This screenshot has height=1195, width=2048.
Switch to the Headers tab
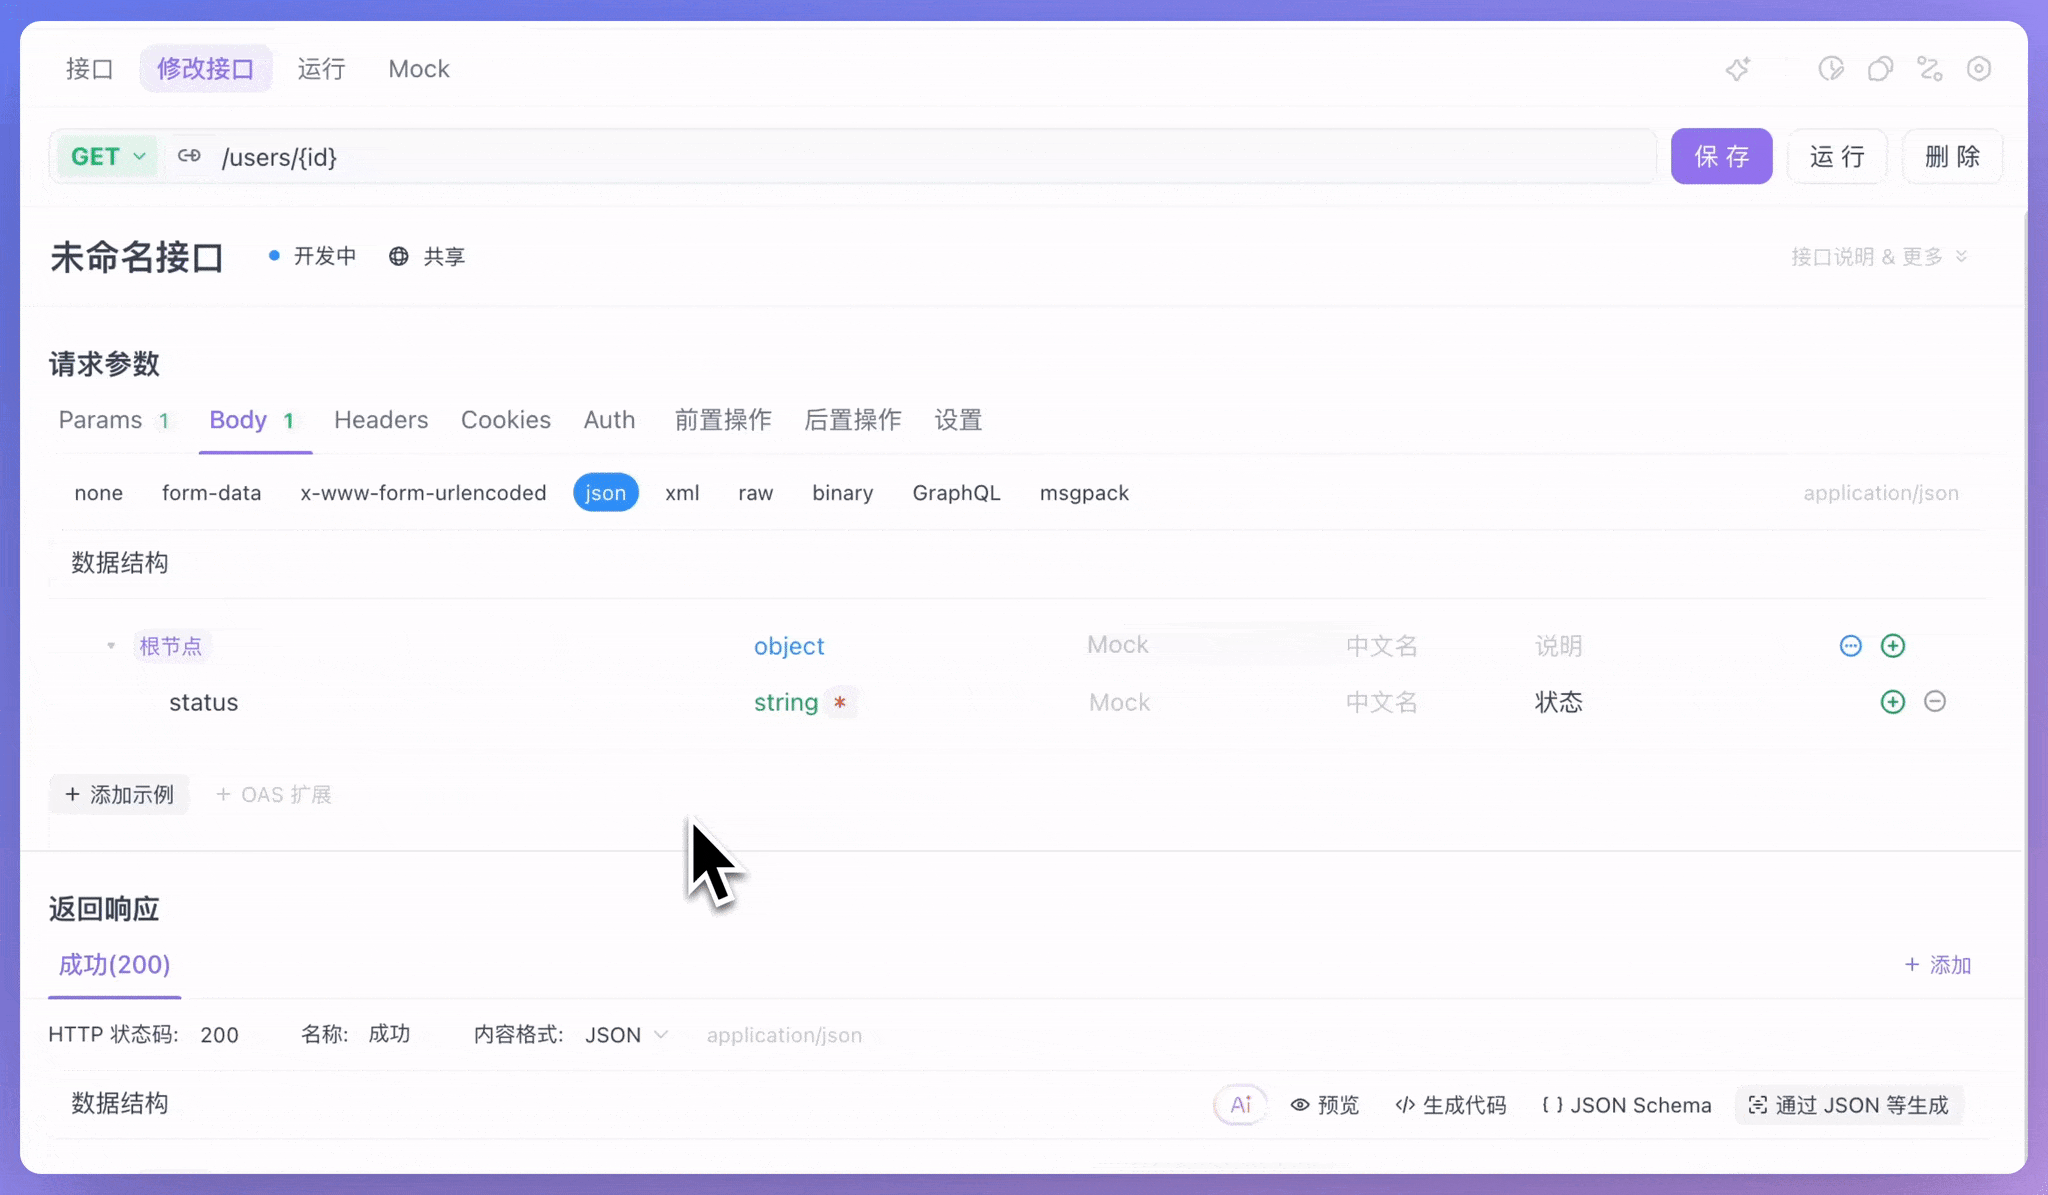[x=380, y=420]
